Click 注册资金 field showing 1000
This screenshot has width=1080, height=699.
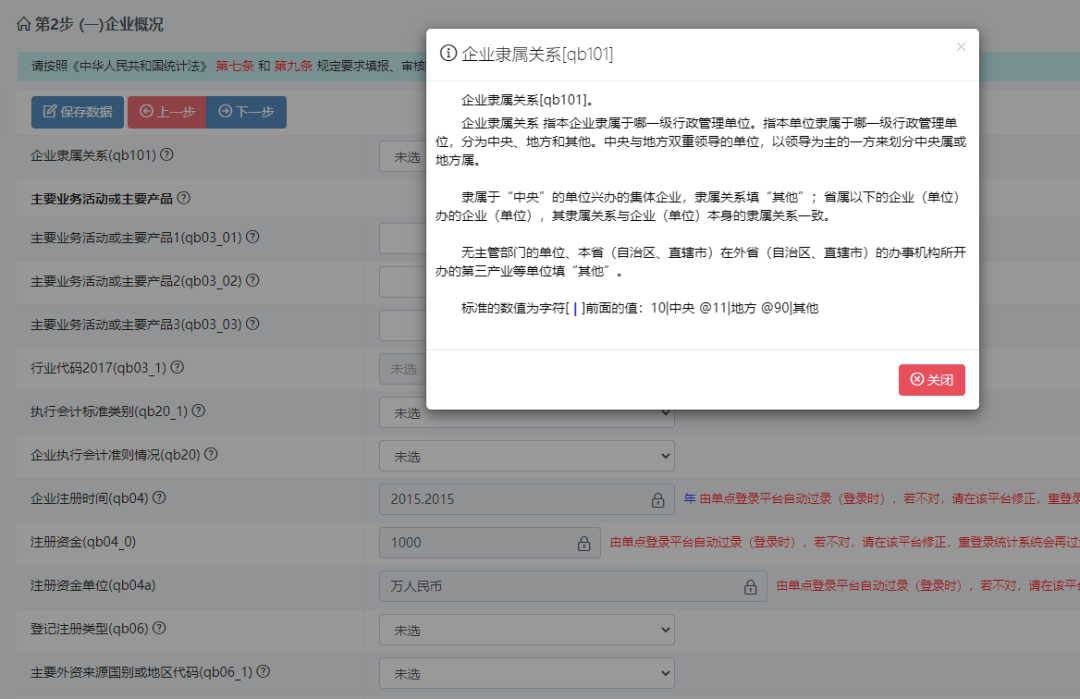click(x=490, y=543)
